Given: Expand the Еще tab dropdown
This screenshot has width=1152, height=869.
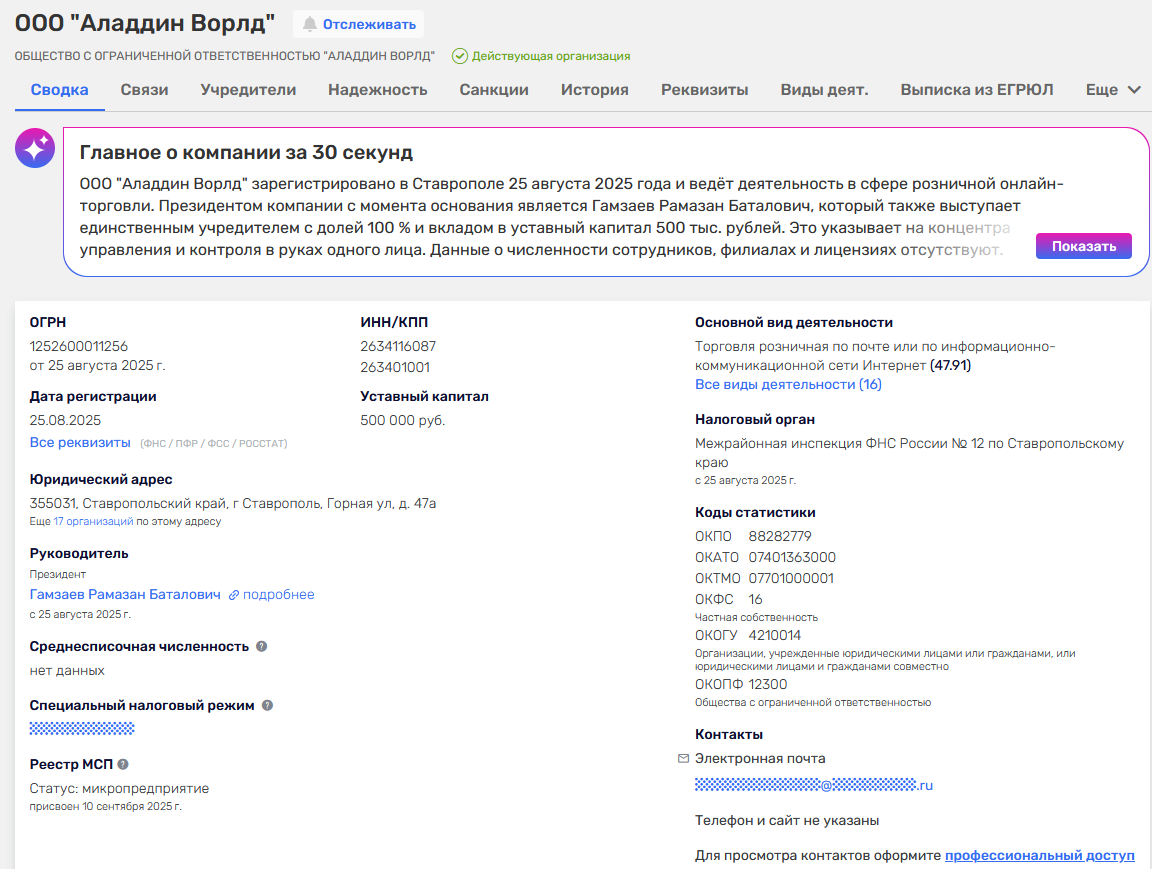Looking at the screenshot, I should (x=1113, y=90).
